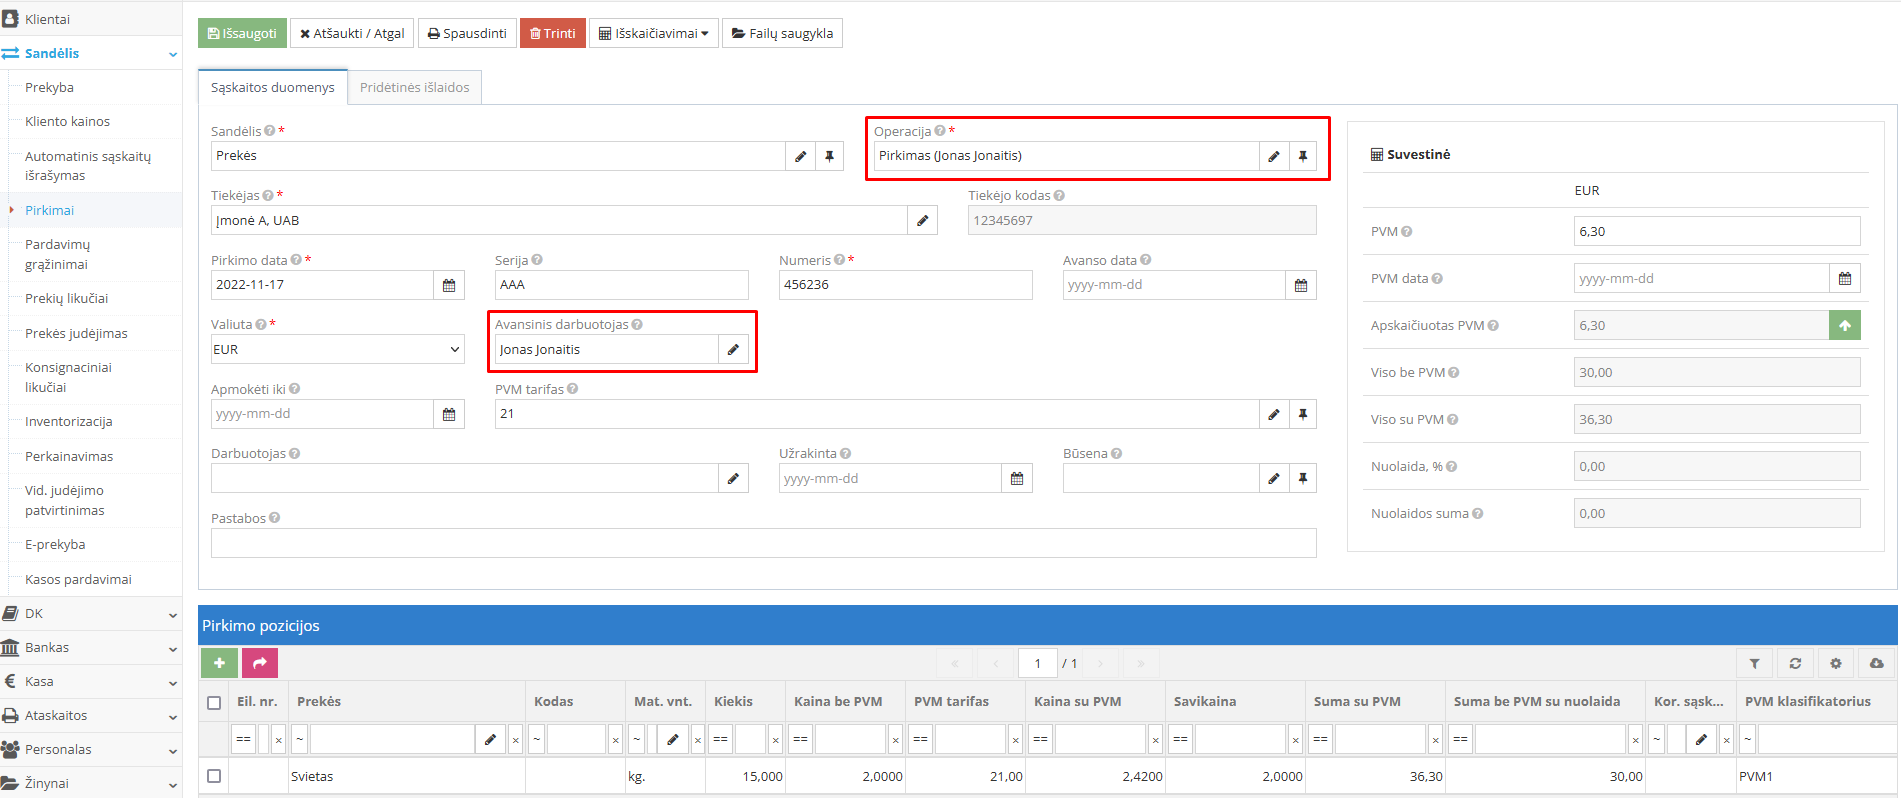Viewport: 1901px width, 798px height.
Task: Select all rows with header checkbox
Action: (214, 702)
